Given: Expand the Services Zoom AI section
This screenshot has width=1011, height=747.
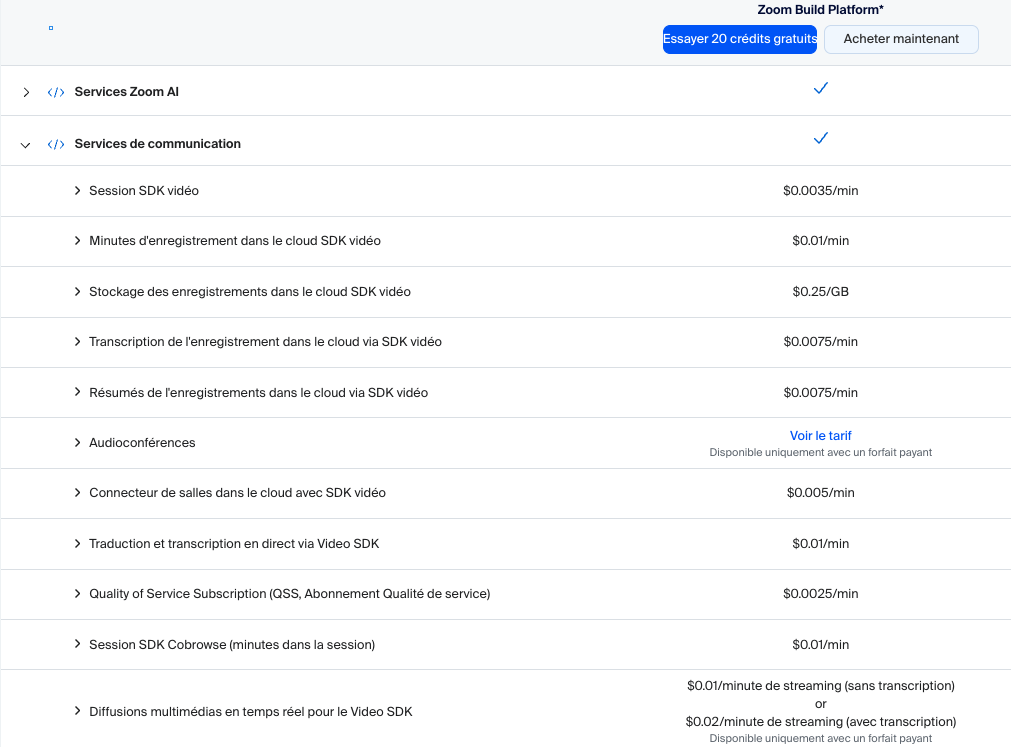Looking at the screenshot, I should [x=26, y=92].
